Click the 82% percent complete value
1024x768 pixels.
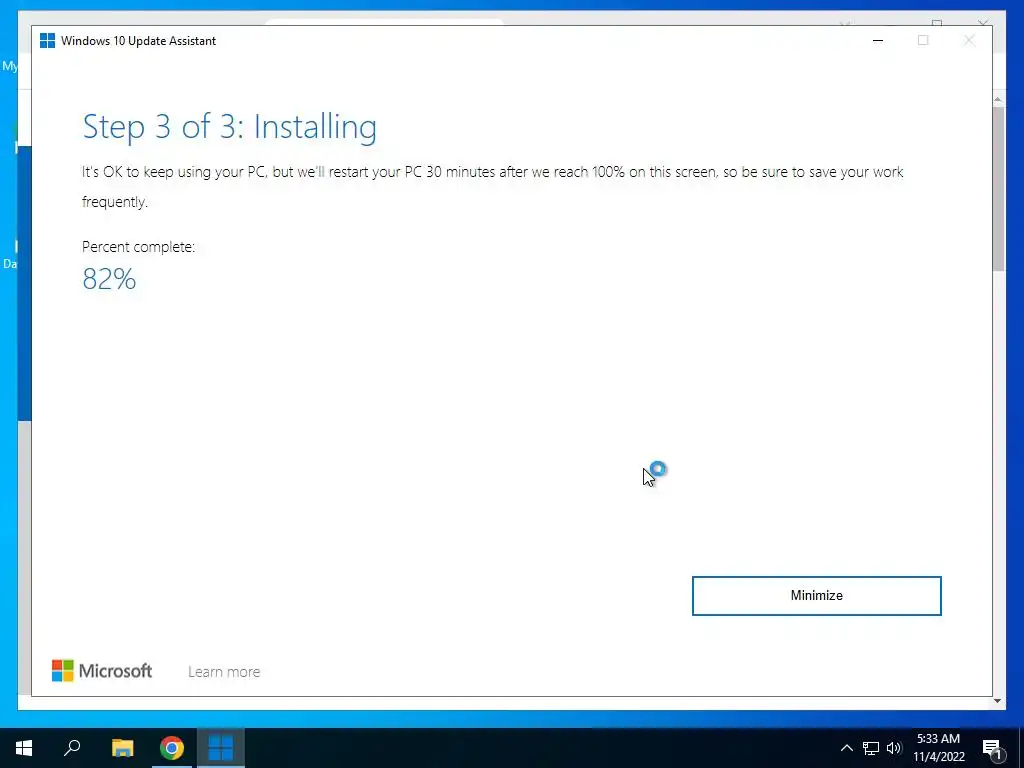(109, 280)
